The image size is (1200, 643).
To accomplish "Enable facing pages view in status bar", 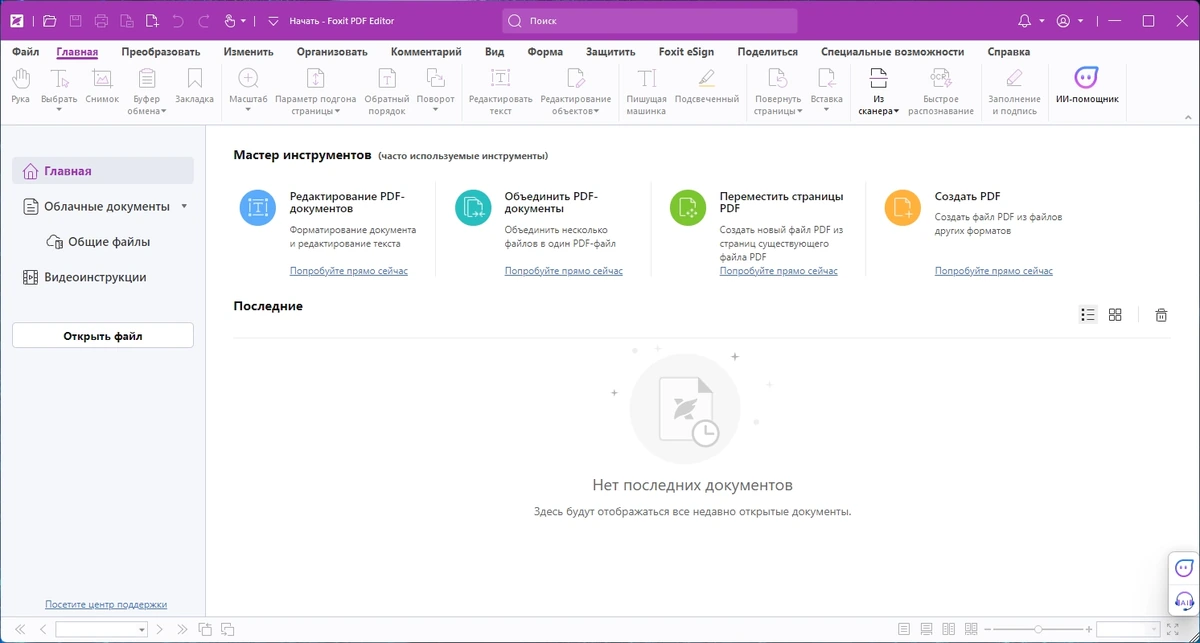I will [x=949, y=630].
